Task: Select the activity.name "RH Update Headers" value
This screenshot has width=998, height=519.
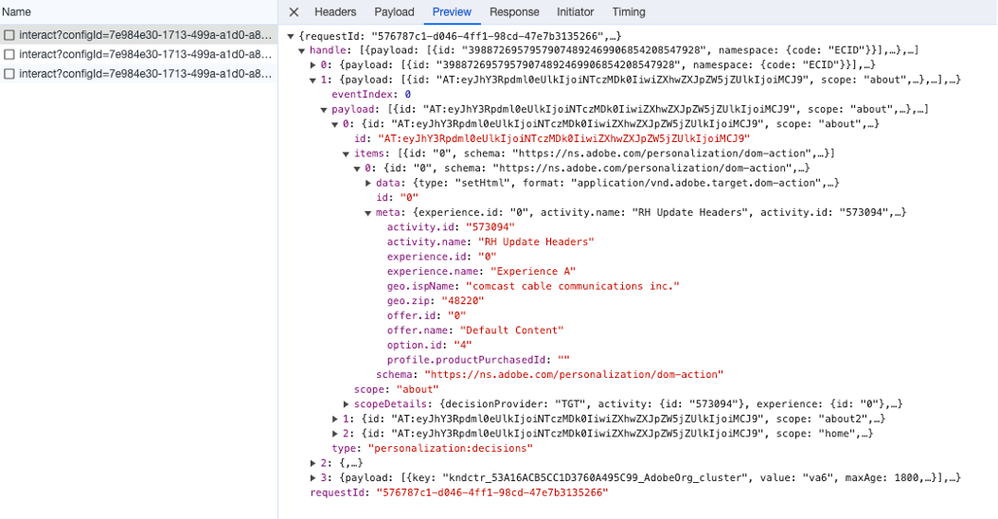Action: click(x=536, y=242)
